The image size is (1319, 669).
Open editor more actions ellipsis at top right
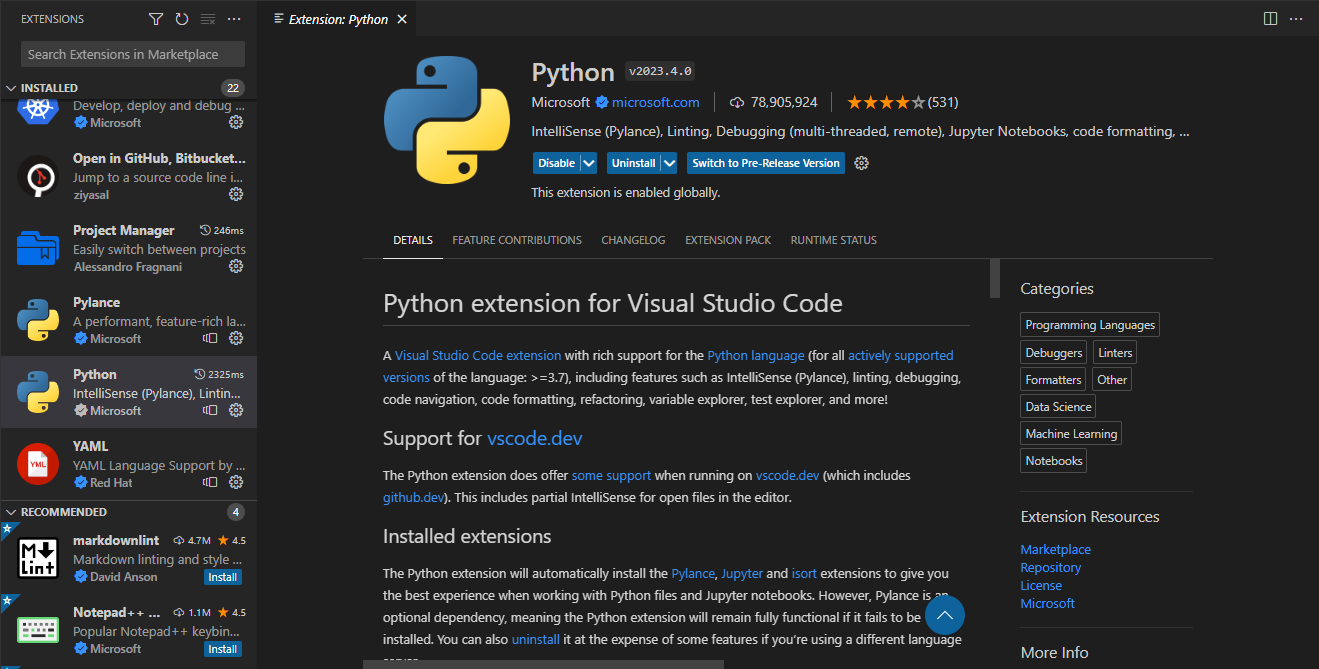pyautogui.click(x=1297, y=19)
